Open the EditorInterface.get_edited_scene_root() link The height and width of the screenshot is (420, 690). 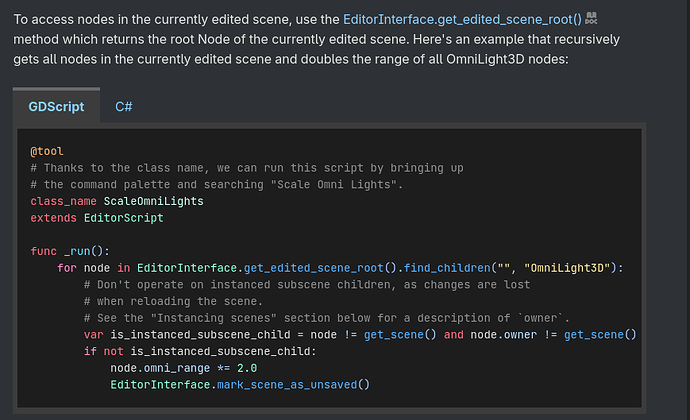click(462, 19)
